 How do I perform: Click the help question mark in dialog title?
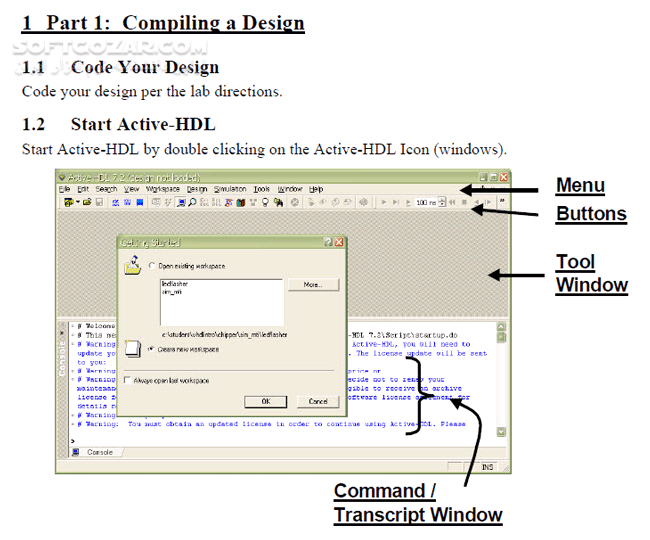click(328, 243)
